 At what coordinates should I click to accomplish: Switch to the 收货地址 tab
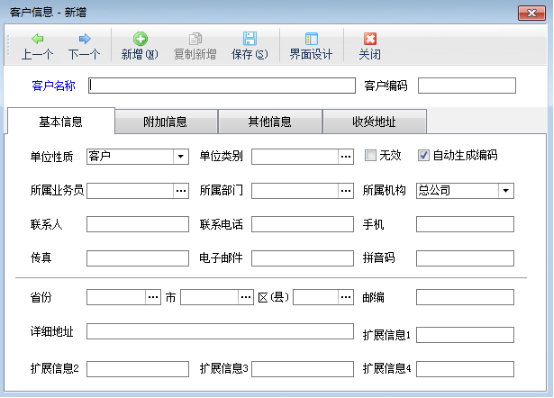pos(374,122)
